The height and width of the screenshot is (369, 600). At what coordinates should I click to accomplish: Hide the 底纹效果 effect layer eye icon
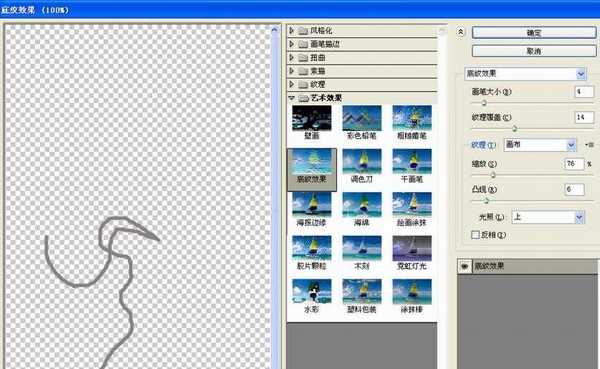pyautogui.click(x=464, y=266)
